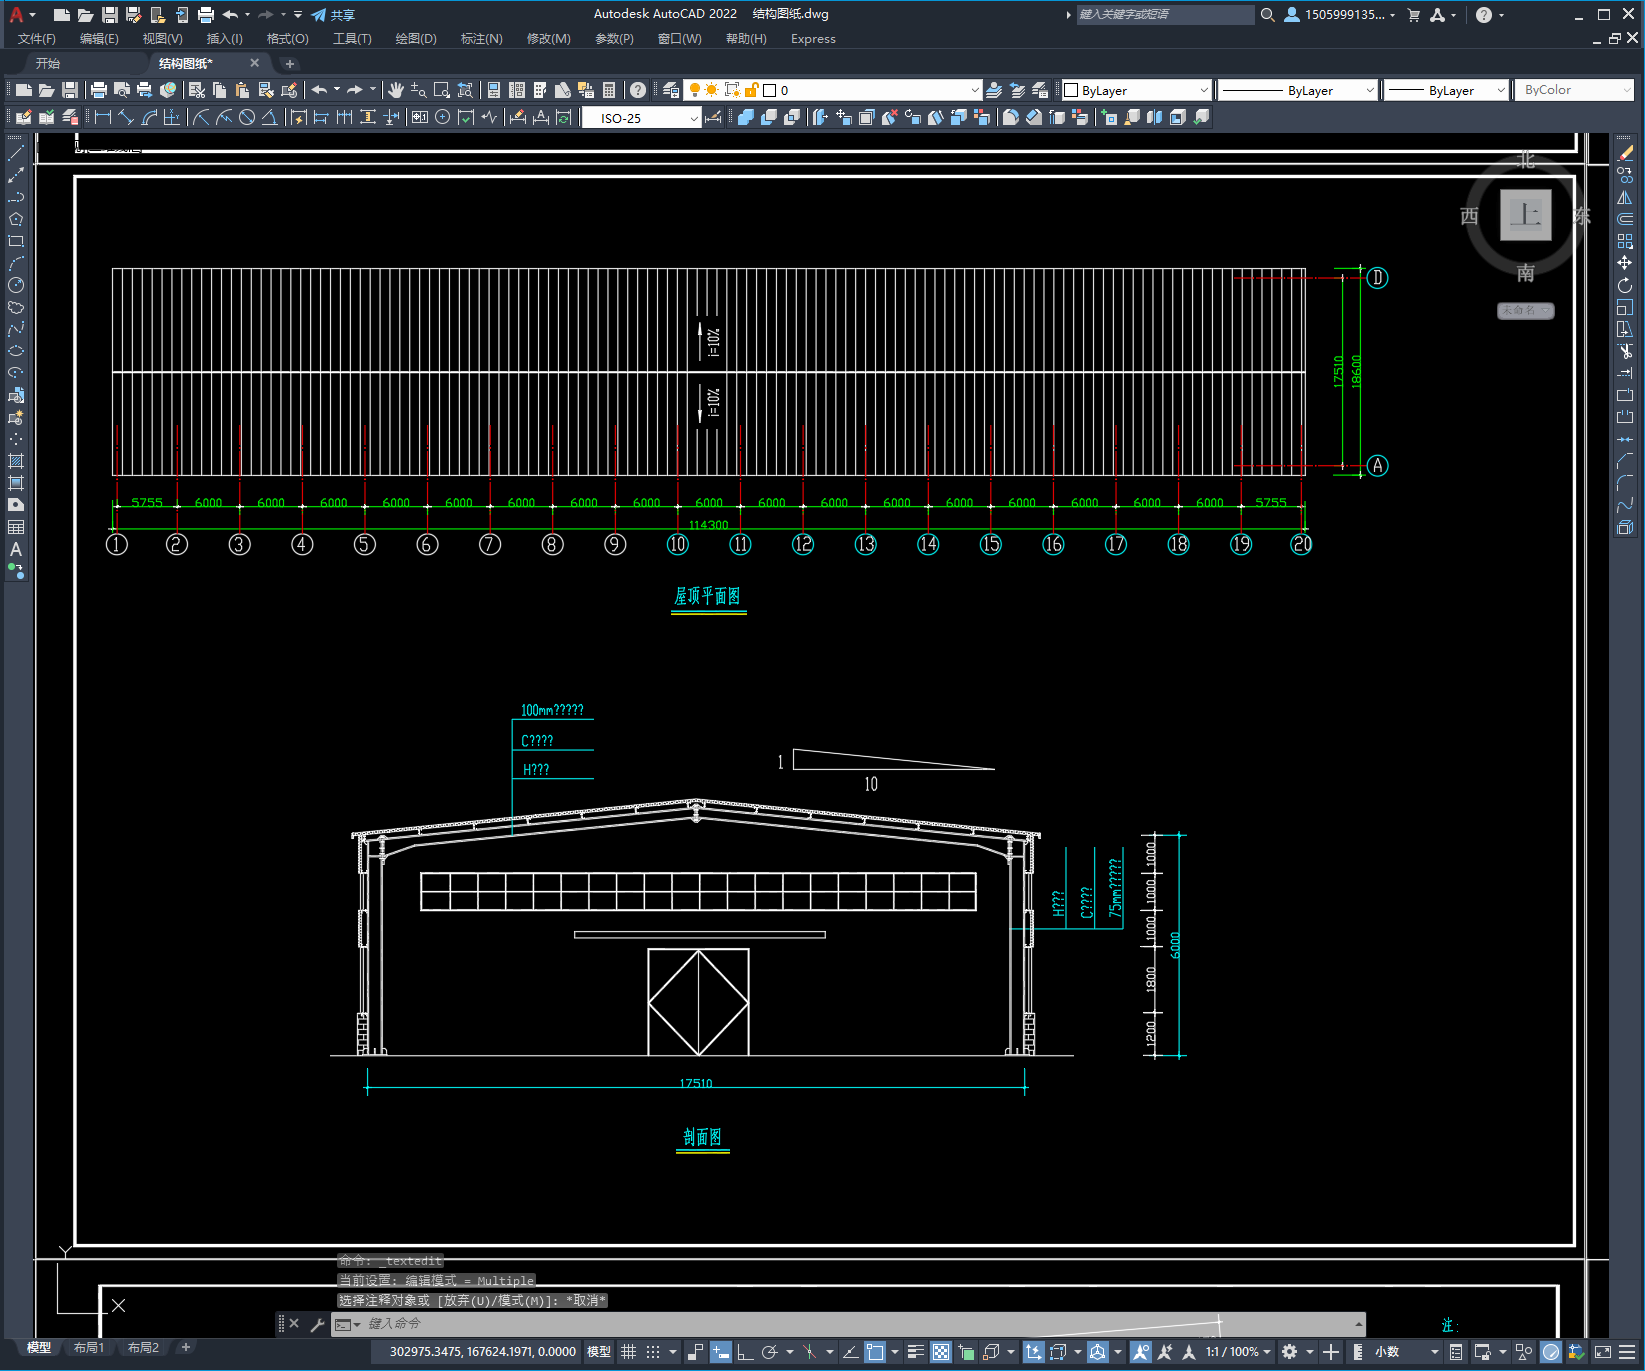Image resolution: width=1645 pixels, height=1371 pixels.
Task: Select the Table tool in draw toolbar
Action: click(x=16, y=527)
